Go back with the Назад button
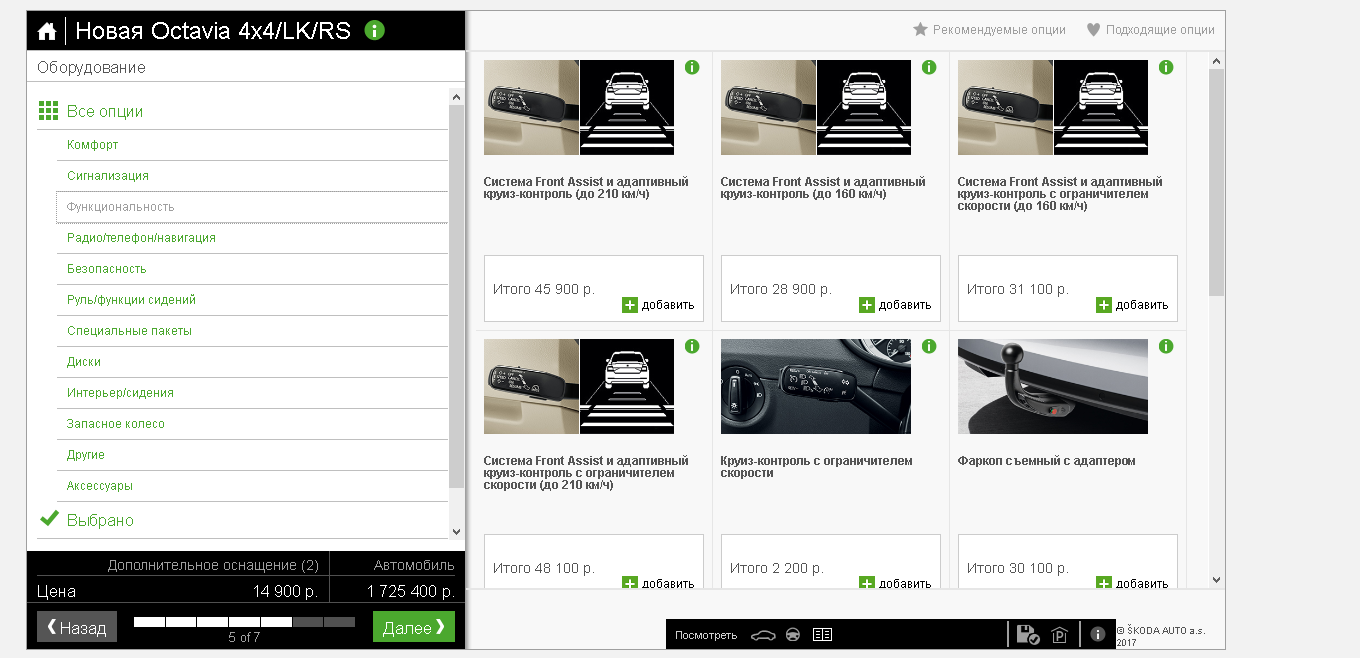The image size is (1360, 658). (x=77, y=627)
